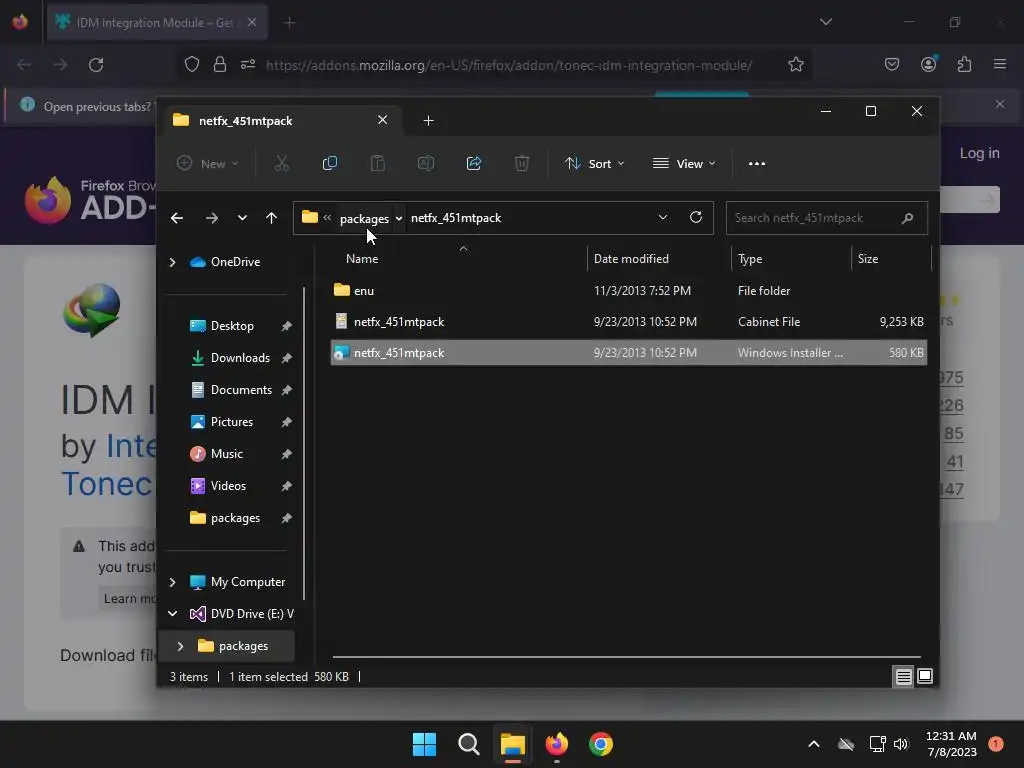Open pinned packages folder in Quick access
The height and width of the screenshot is (768, 1024).
click(235, 518)
